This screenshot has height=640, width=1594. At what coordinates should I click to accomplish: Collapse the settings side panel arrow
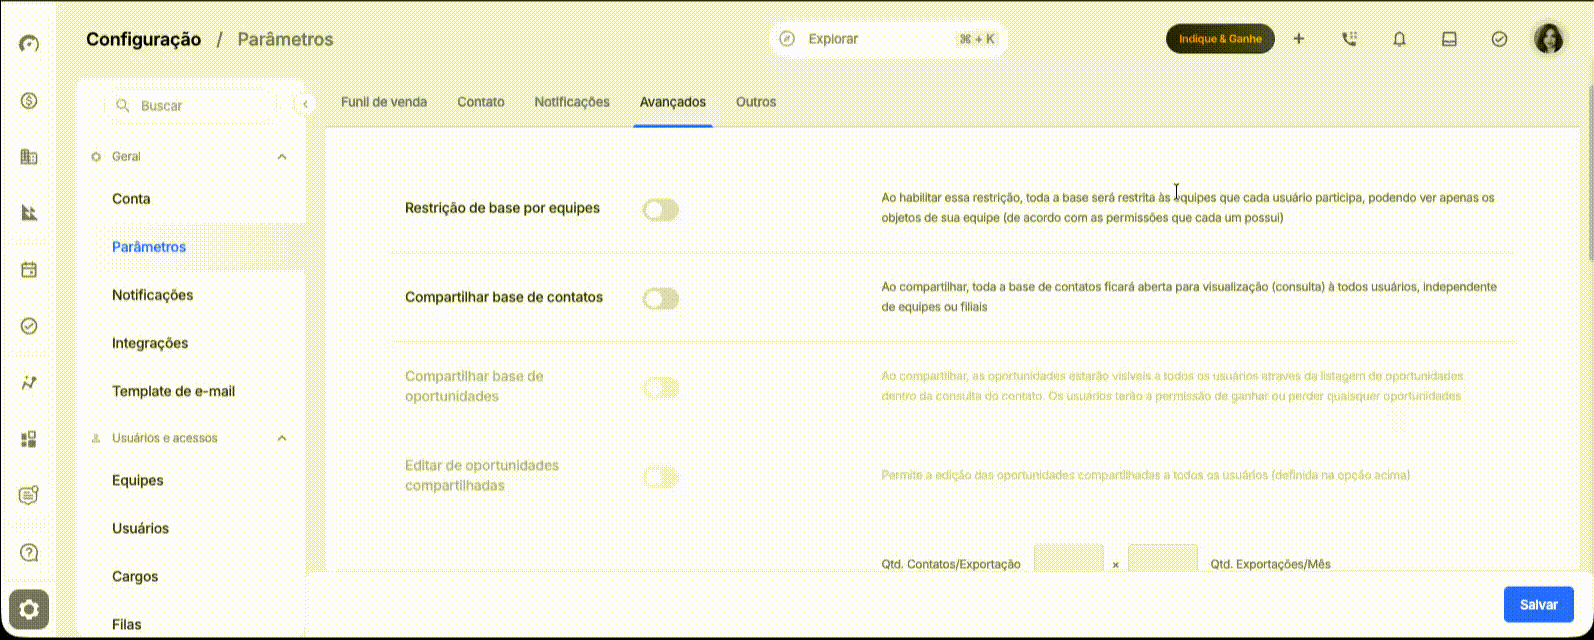pyautogui.click(x=305, y=103)
